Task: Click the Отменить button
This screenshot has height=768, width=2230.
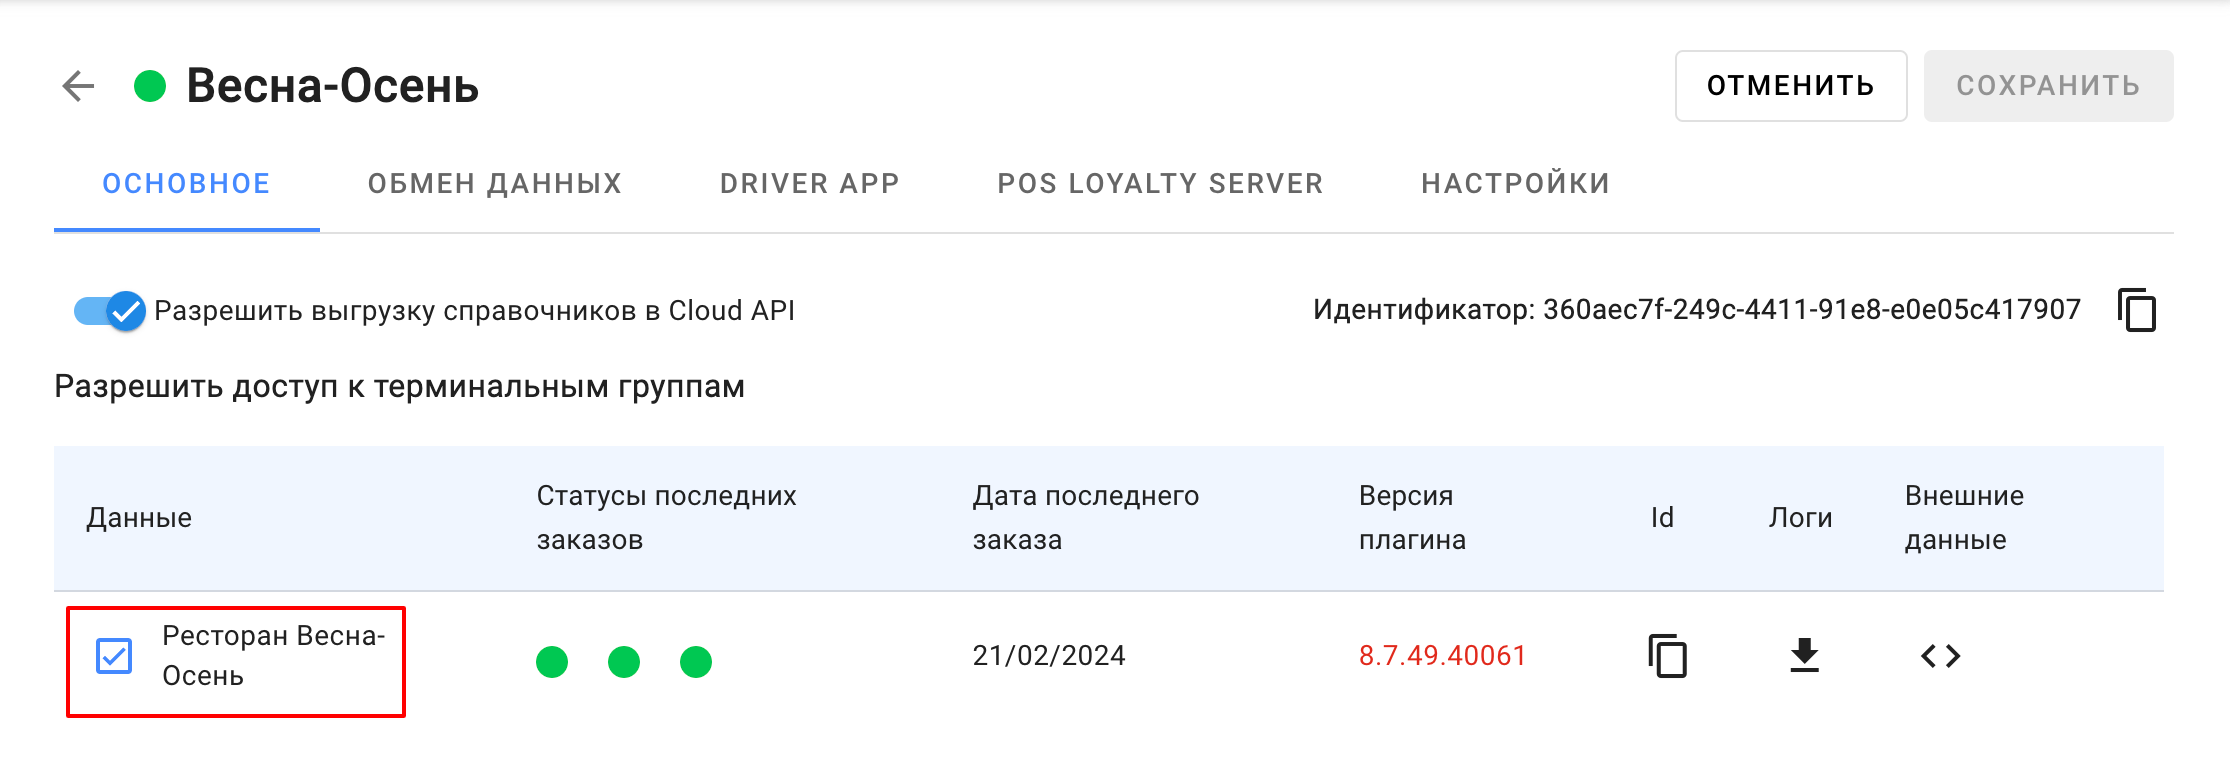Action: pyautogui.click(x=1791, y=86)
